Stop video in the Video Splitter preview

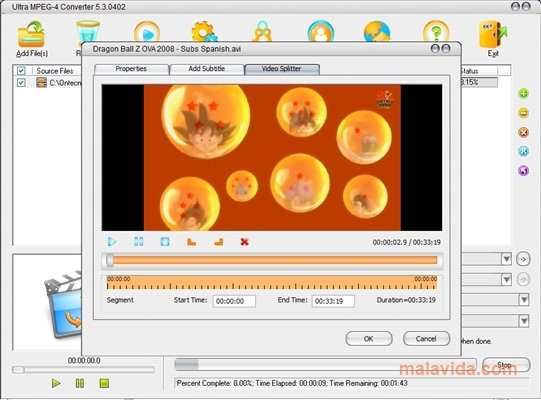165,242
